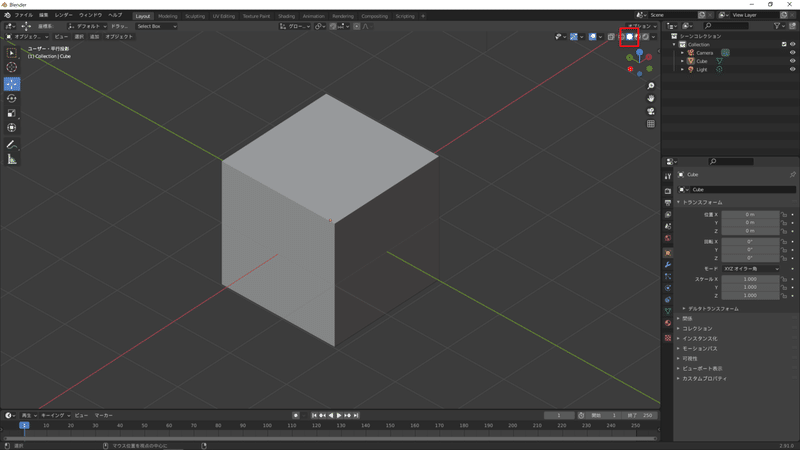The width and height of the screenshot is (800, 450).
Task: Pick the Scale tool
Action: click(x=12, y=113)
